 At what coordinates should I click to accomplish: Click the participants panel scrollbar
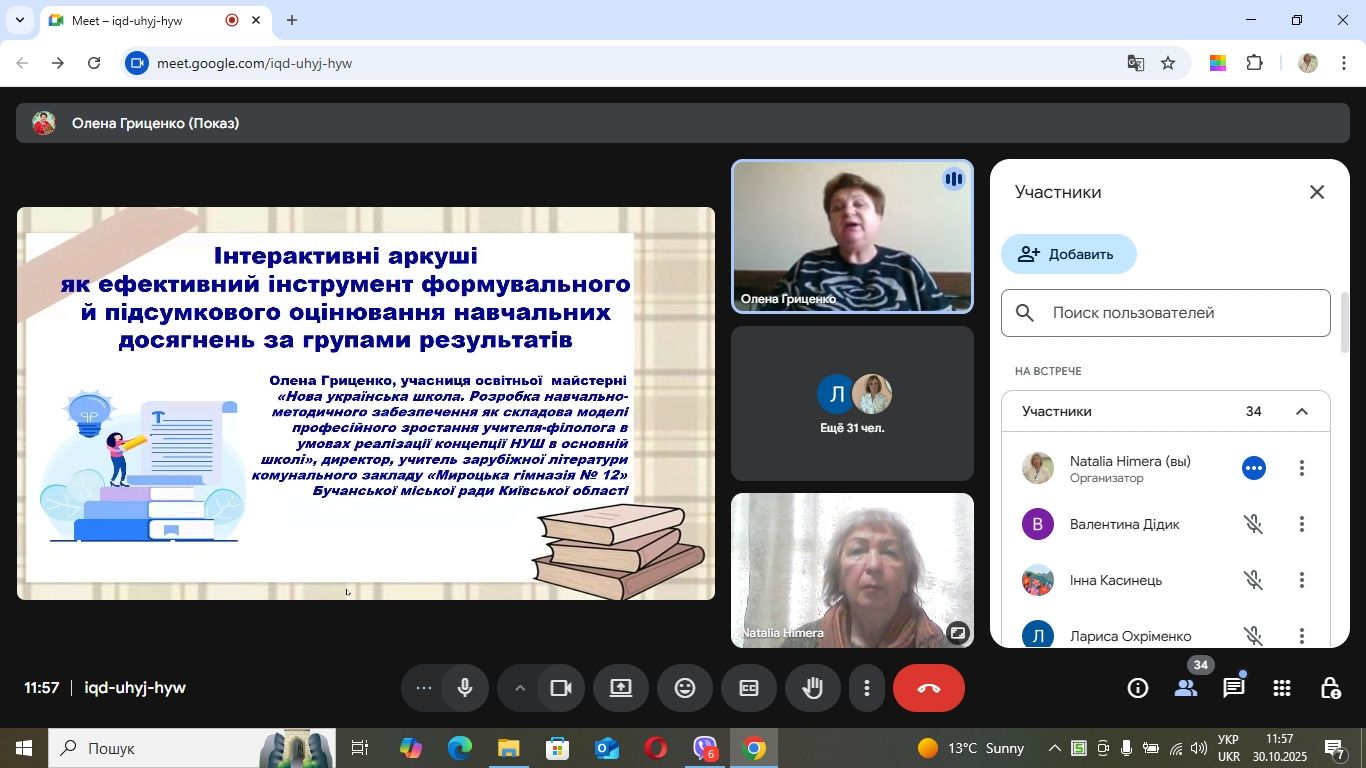pyautogui.click(x=1344, y=322)
